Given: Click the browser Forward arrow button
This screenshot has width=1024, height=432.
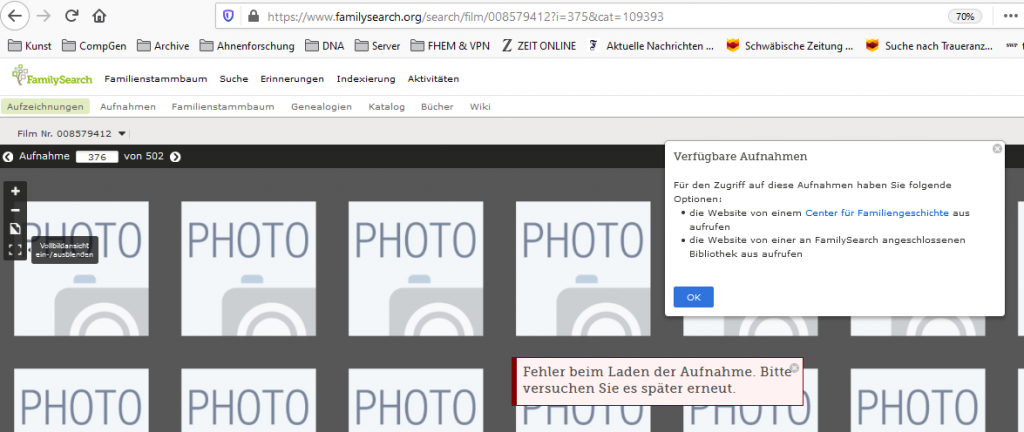Looking at the screenshot, I should (x=44, y=16).
